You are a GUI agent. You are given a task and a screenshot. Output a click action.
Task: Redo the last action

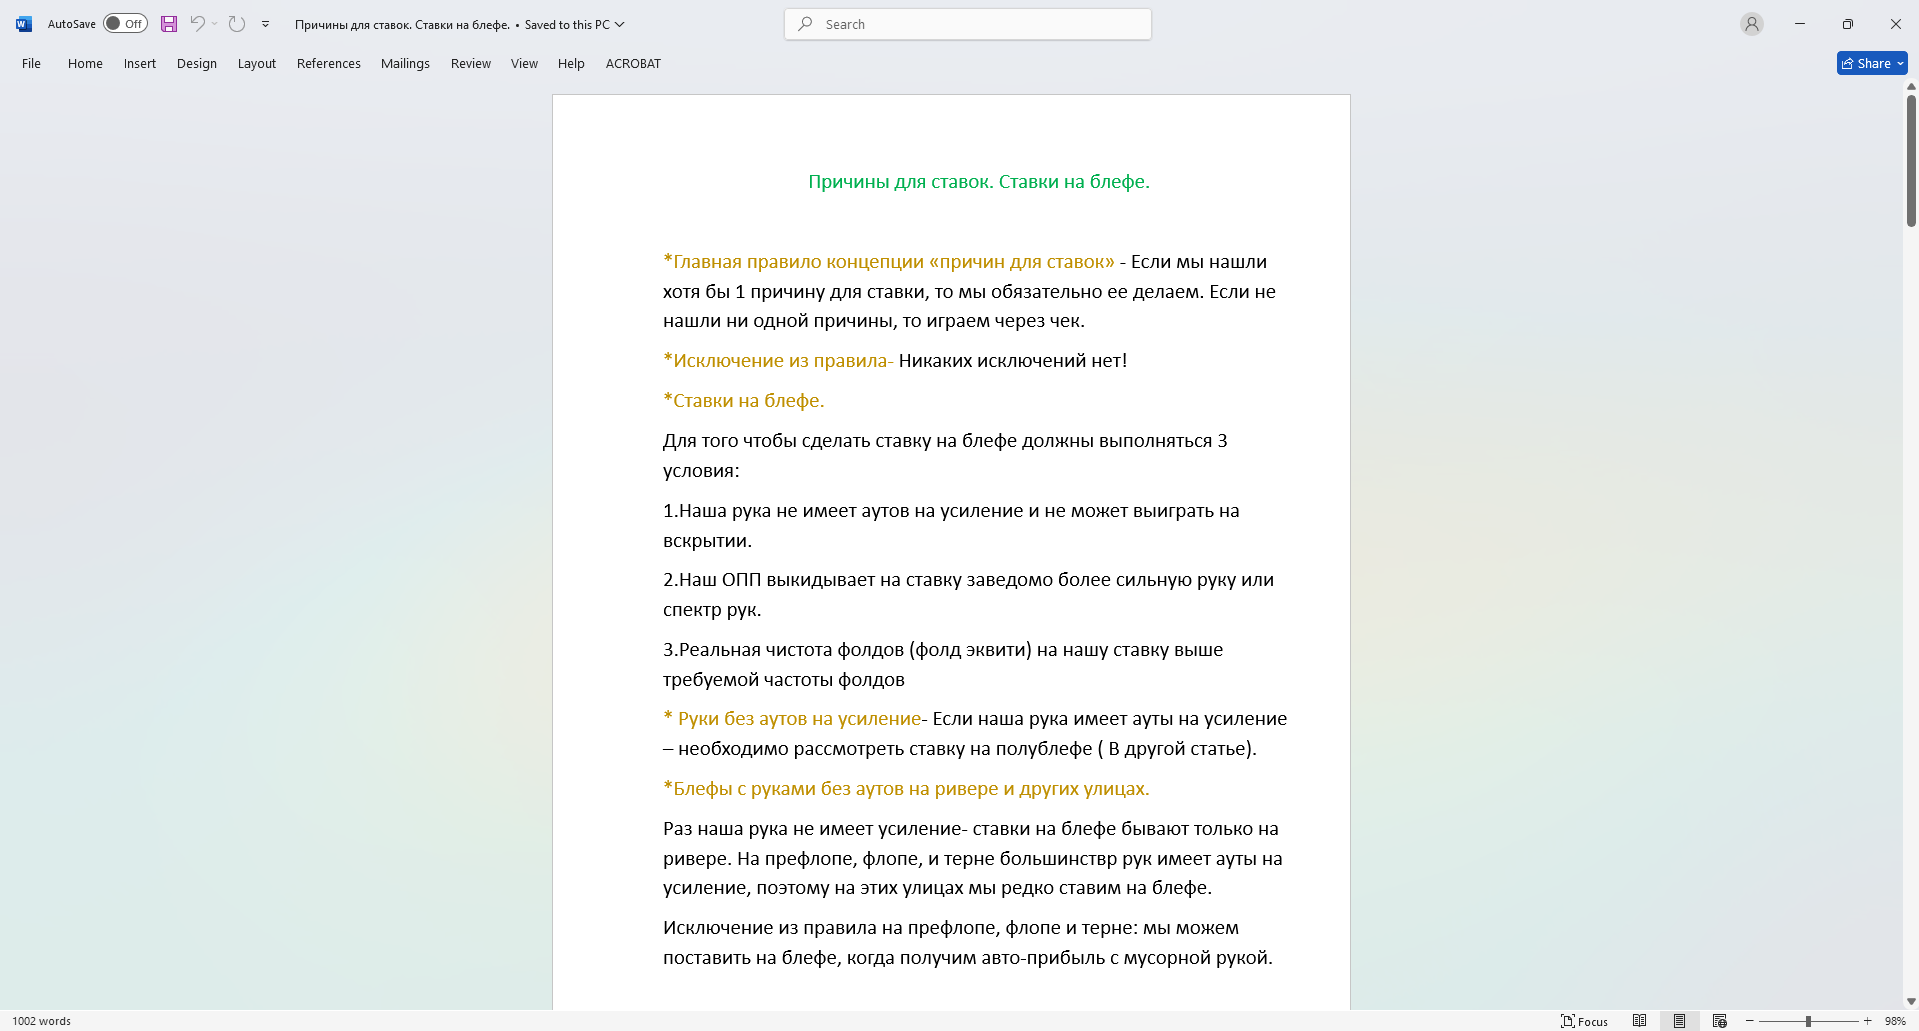point(237,24)
